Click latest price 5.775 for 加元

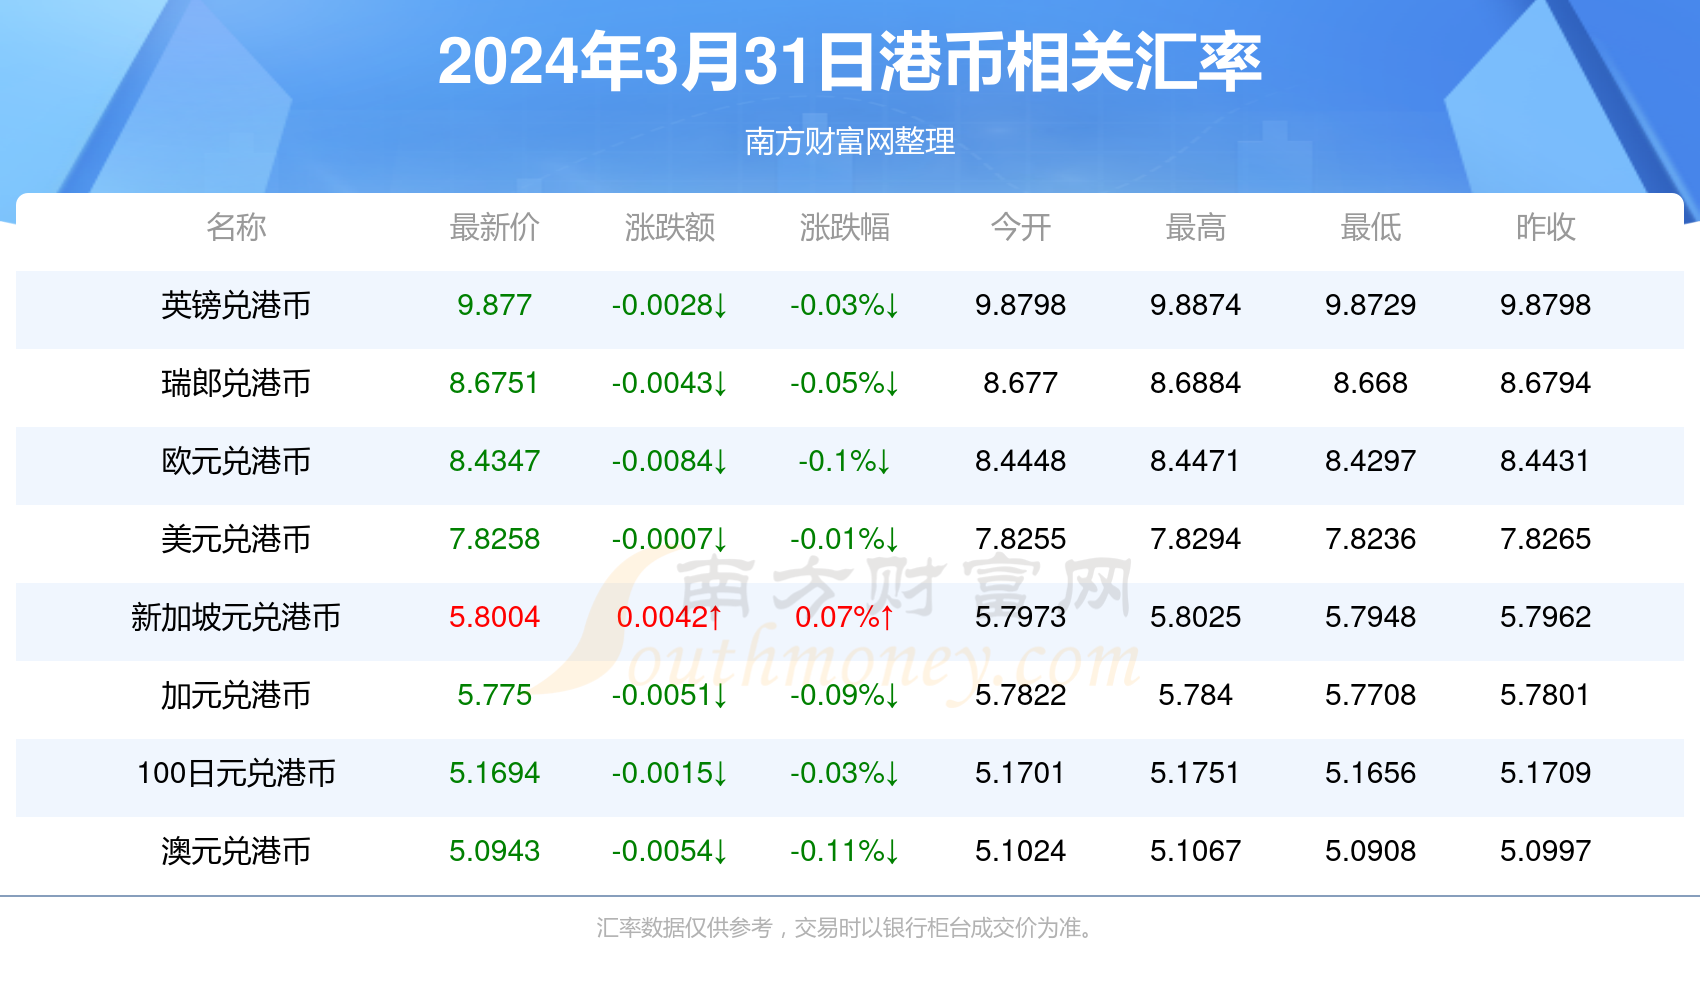point(494,695)
